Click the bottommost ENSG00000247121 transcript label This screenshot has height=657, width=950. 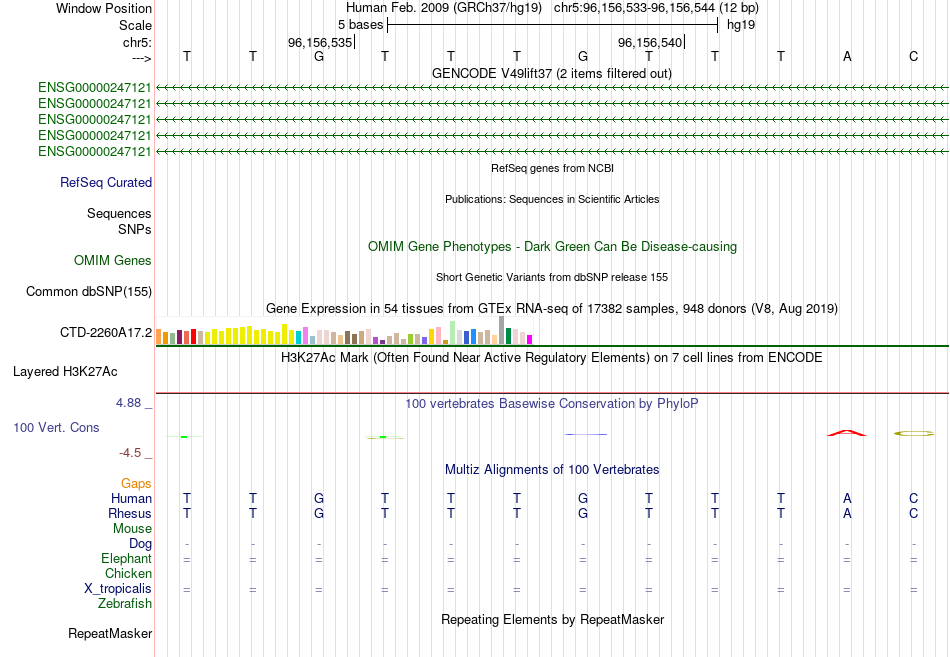95,152
